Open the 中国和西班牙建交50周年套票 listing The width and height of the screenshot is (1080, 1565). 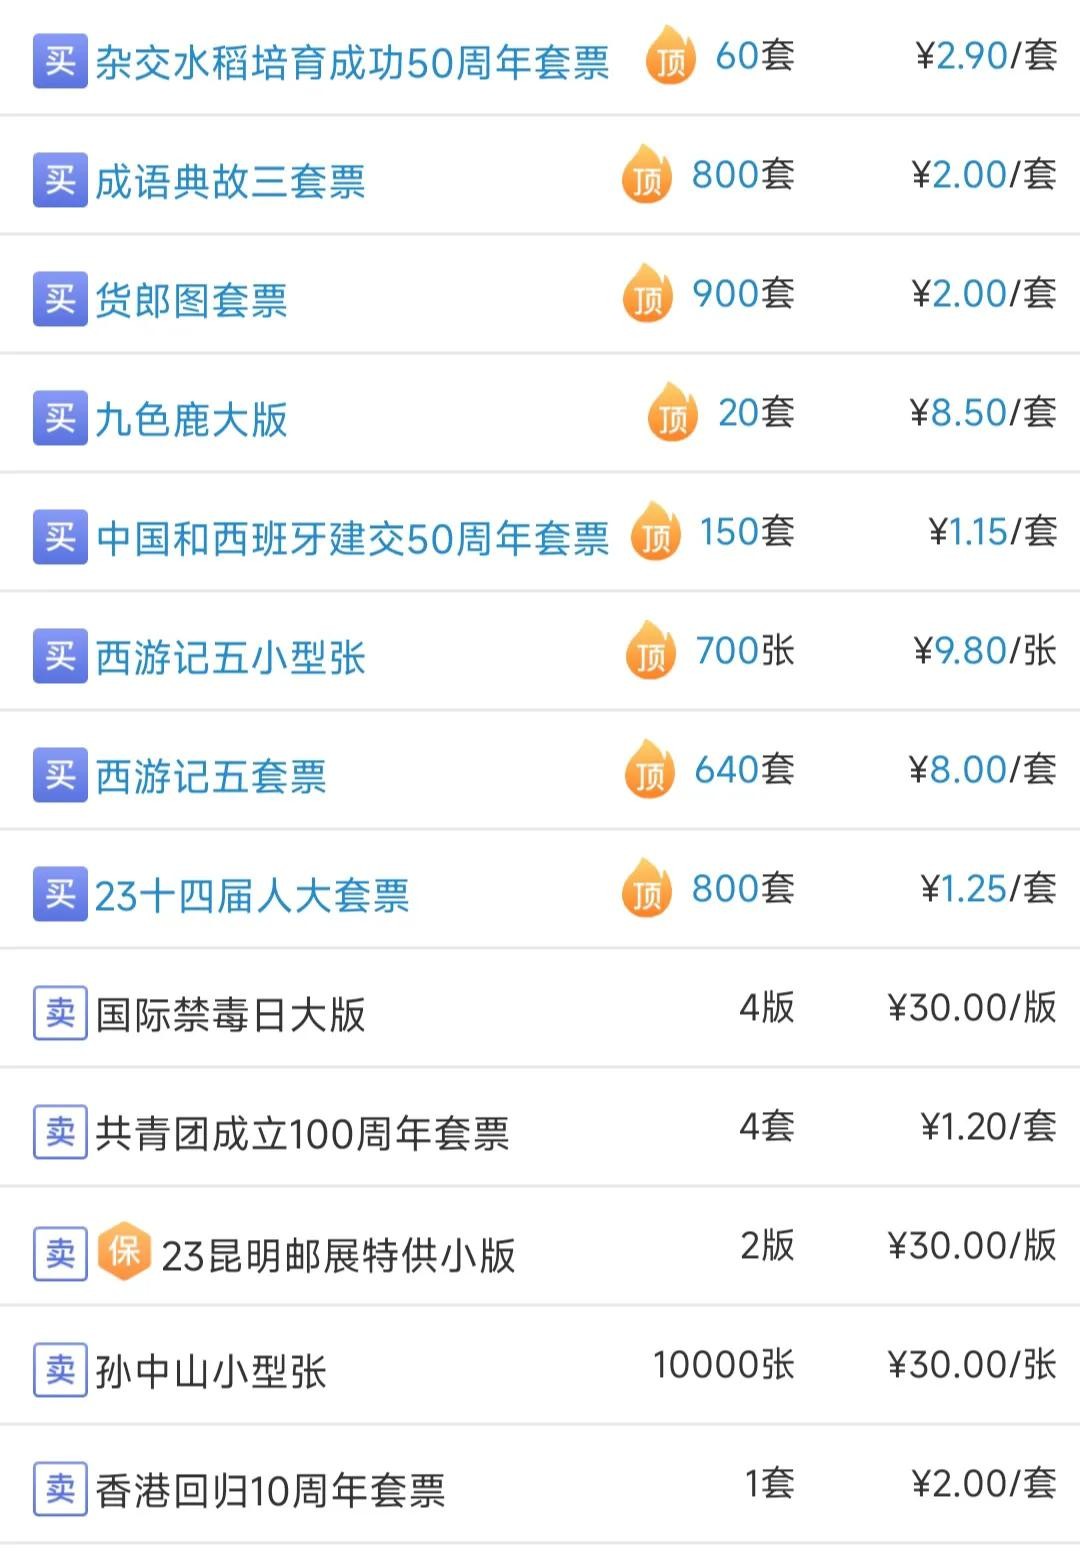click(352, 538)
